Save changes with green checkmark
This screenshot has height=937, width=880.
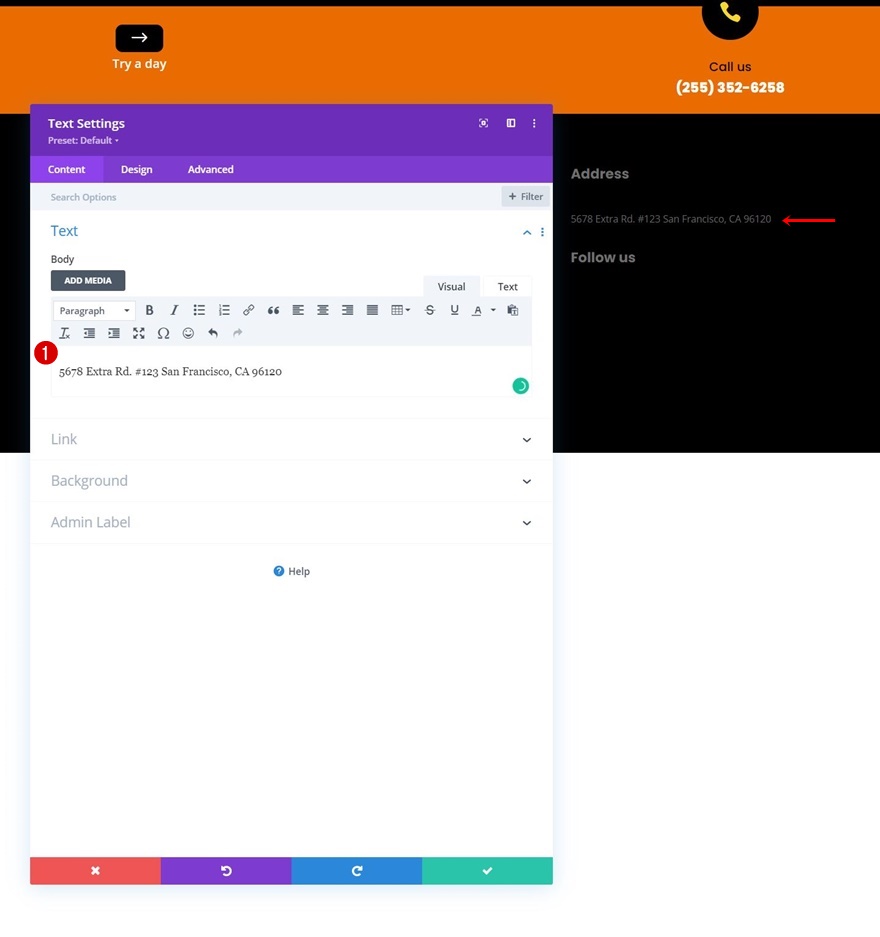tap(487, 871)
